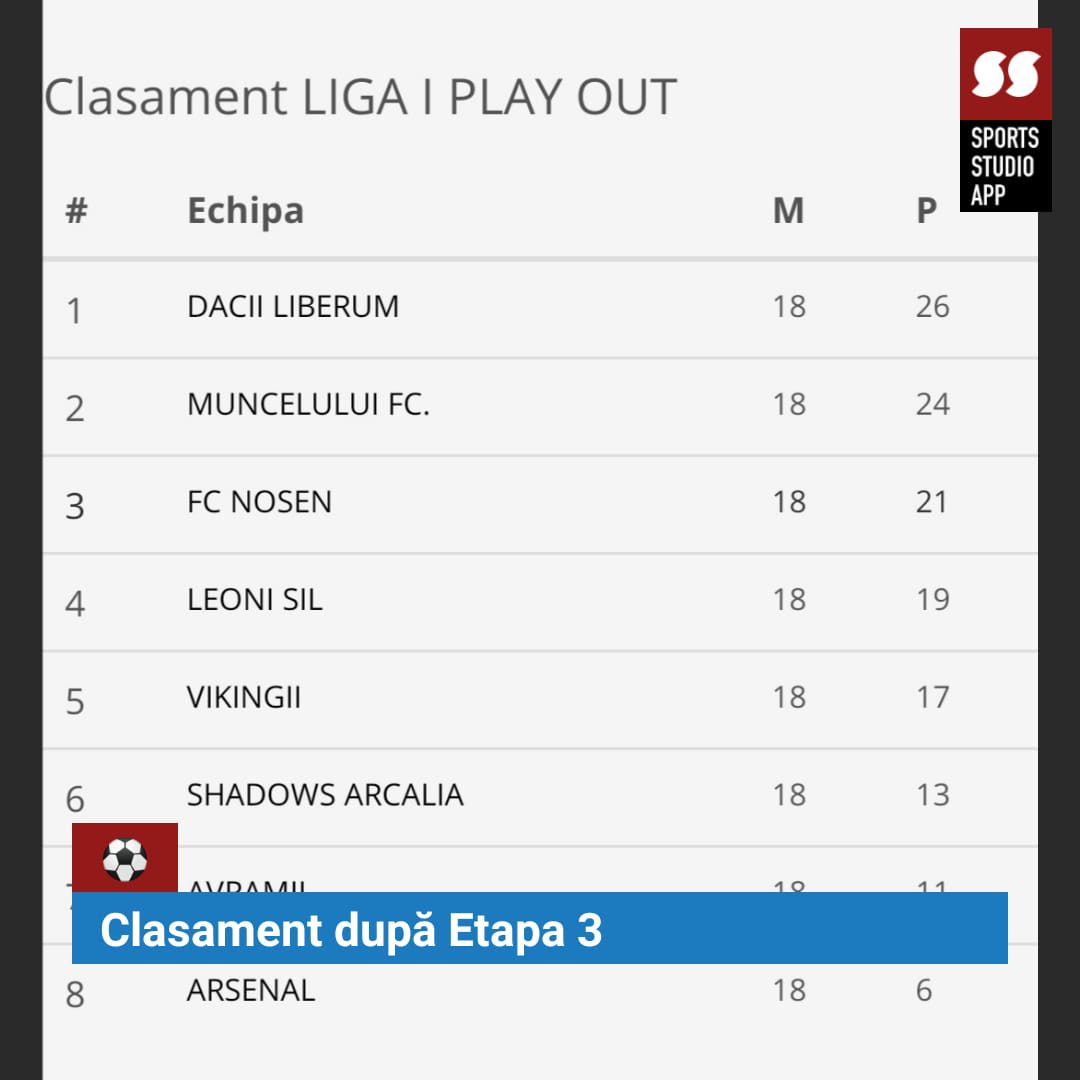Open the SHADOWS ARCALIA team row
Viewport: 1080px width, 1080px height.
coord(540,798)
